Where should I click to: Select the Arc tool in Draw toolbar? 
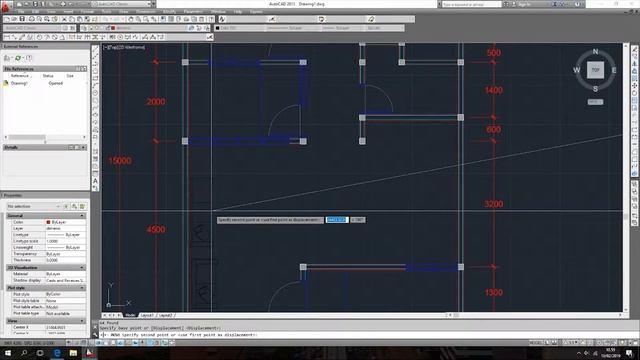96,86
